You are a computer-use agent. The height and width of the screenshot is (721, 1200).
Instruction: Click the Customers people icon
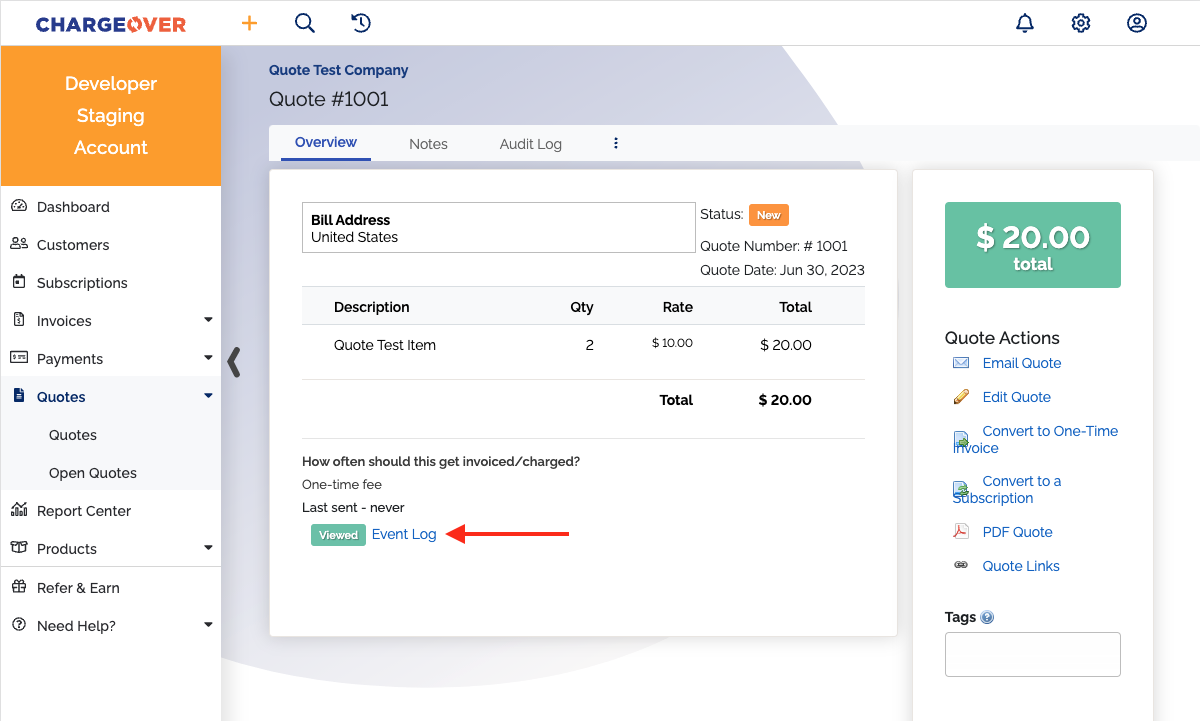pos(19,244)
